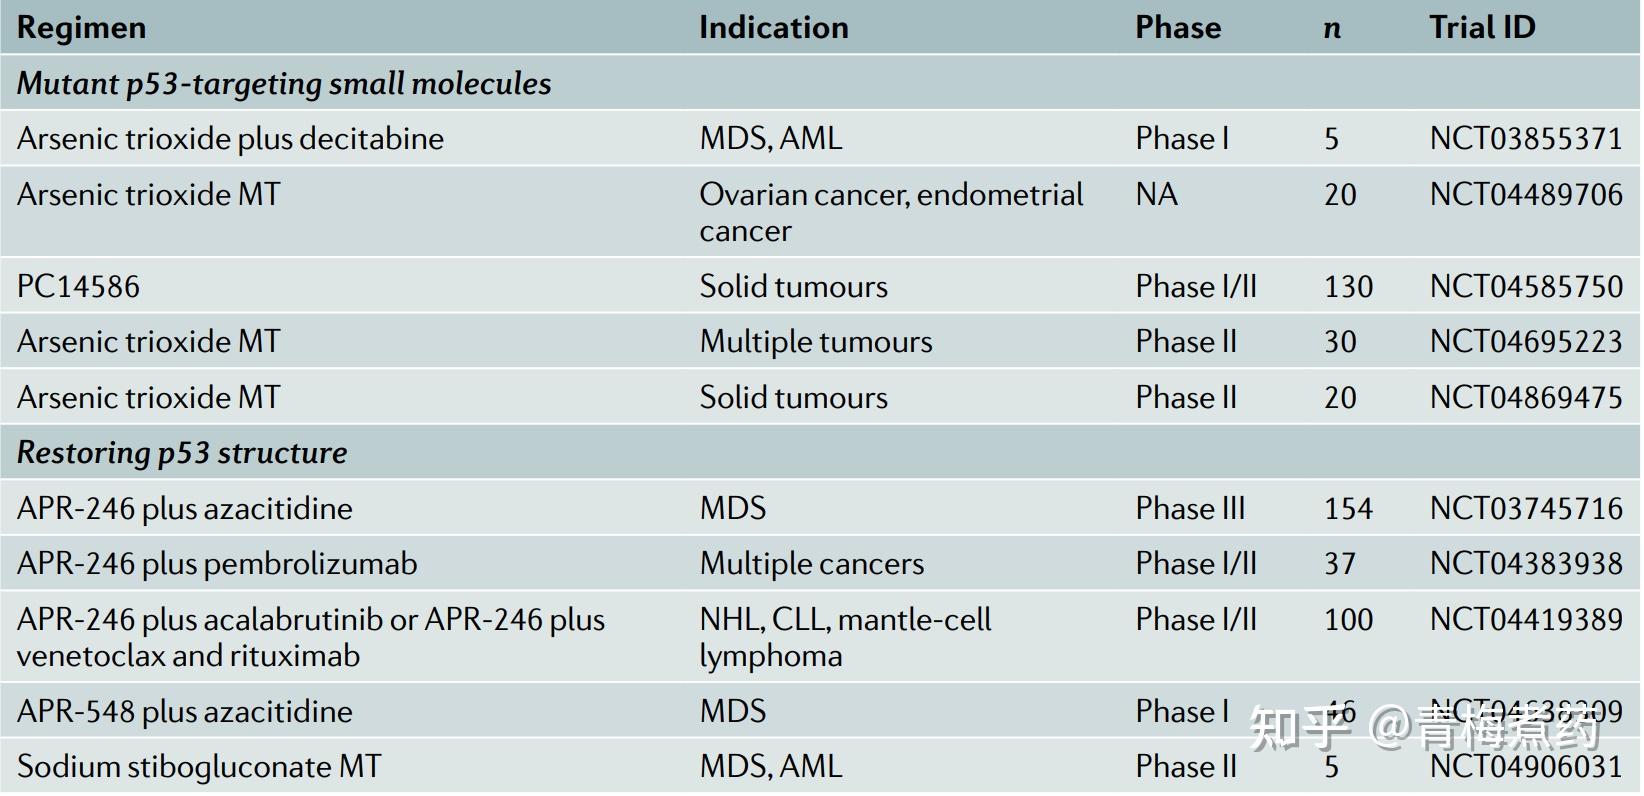Click the NCT03855371 trial ID
This screenshot has width=1644, height=796.
[x=1525, y=138]
